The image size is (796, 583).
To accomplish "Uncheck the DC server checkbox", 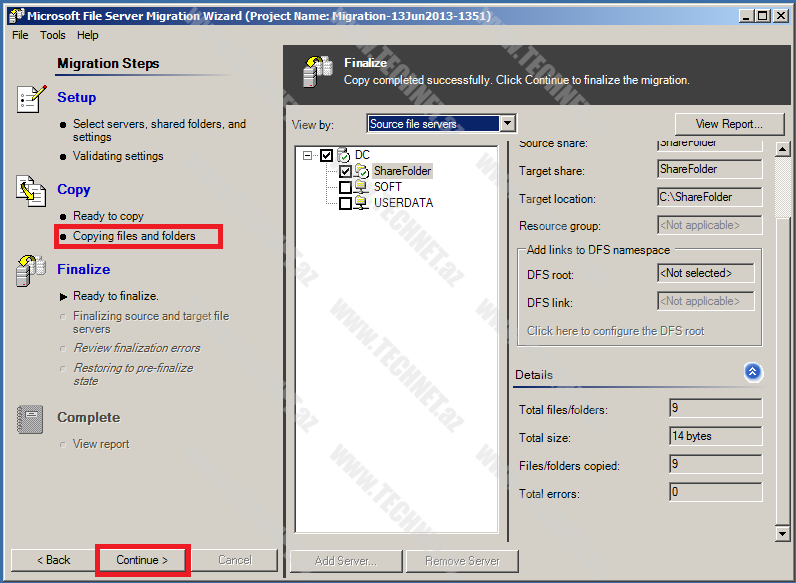I will point(326,155).
